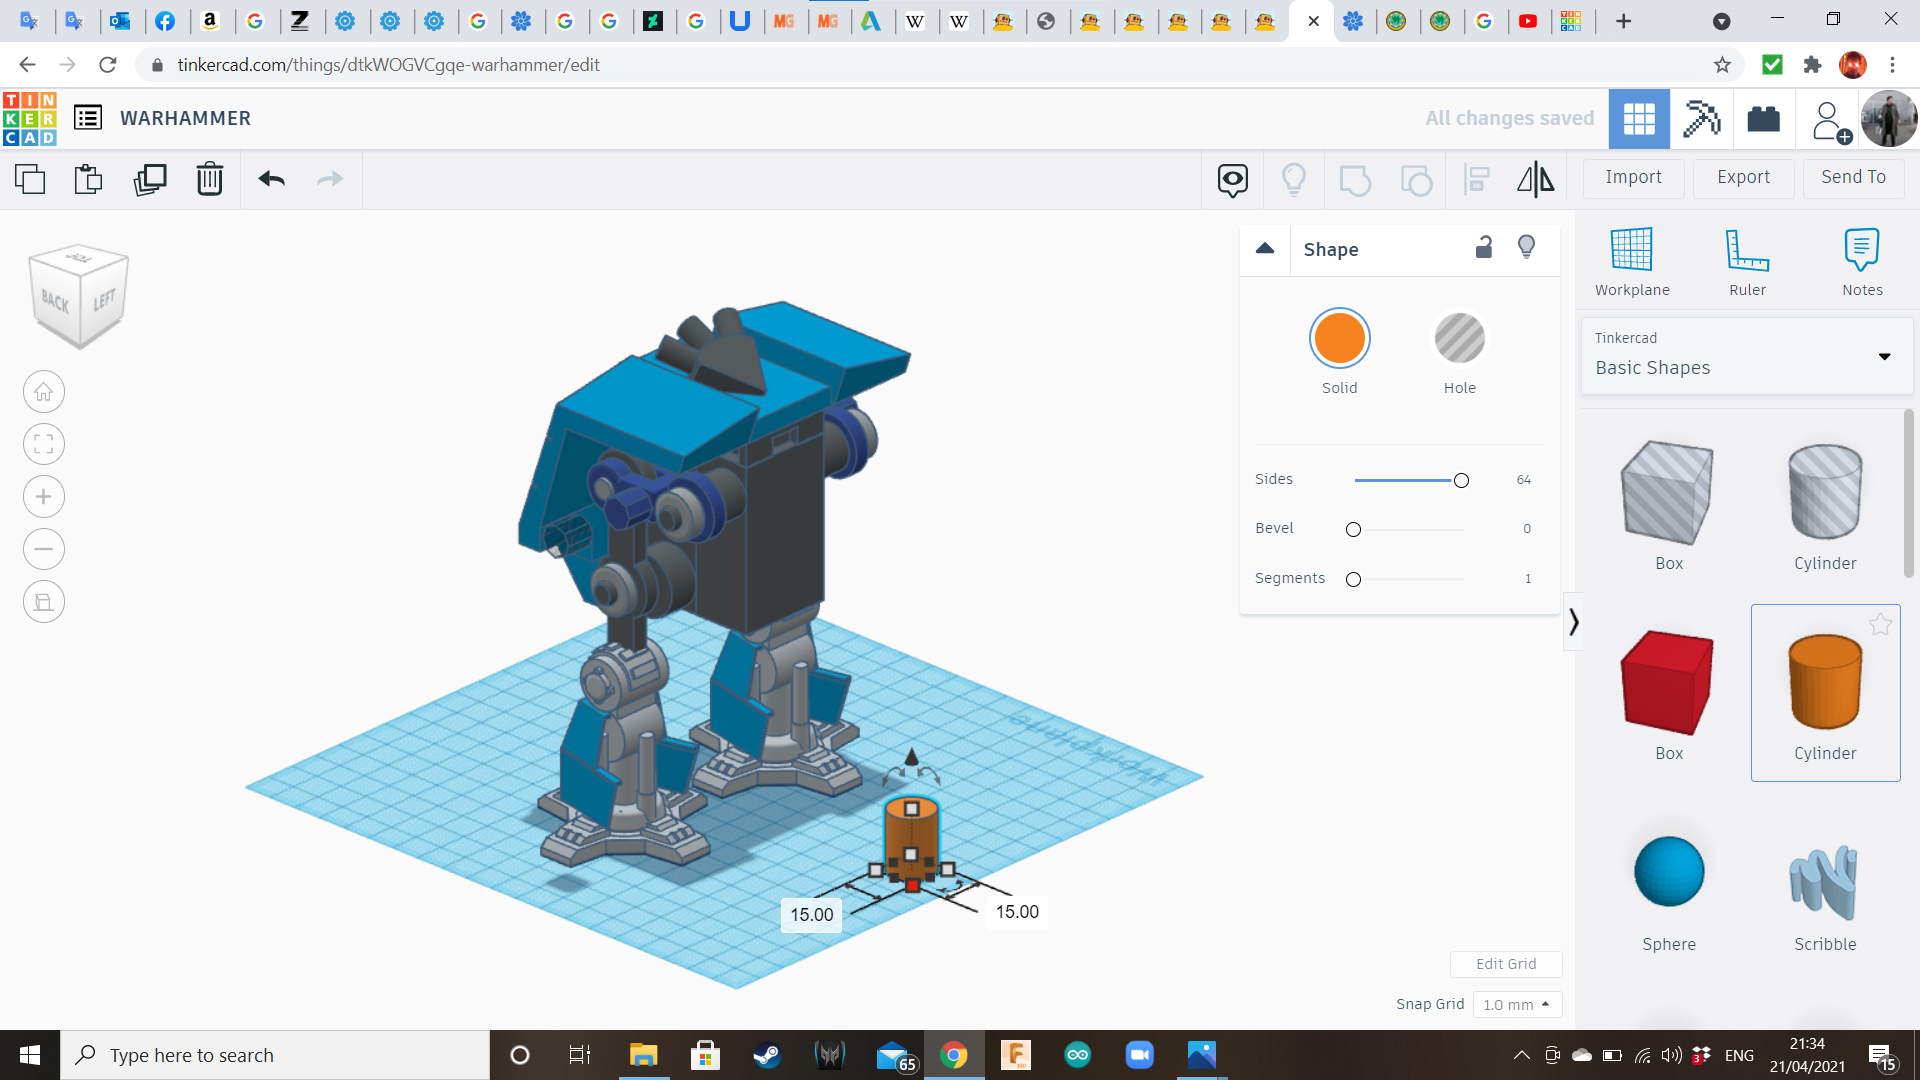This screenshot has height=1080, width=1920.
Task: Select the Solid shape option
Action: click(x=1339, y=339)
